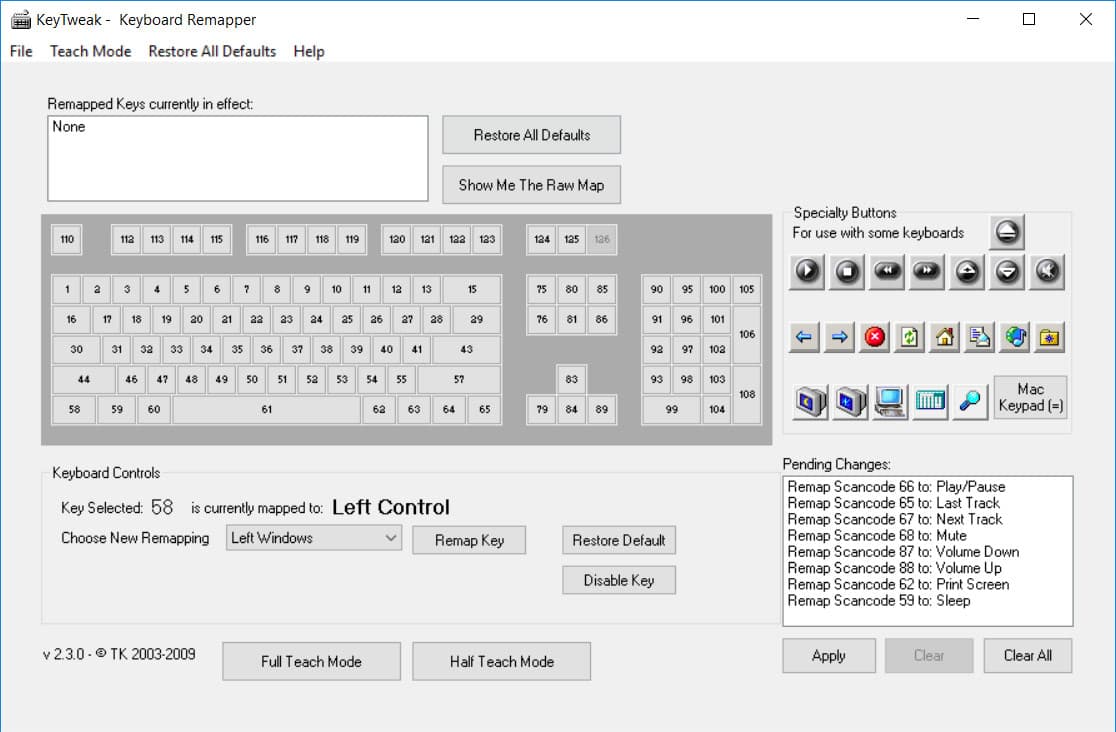1116x732 pixels.
Task: Click Show Me The Raw Map
Action: [x=531, y=185]
